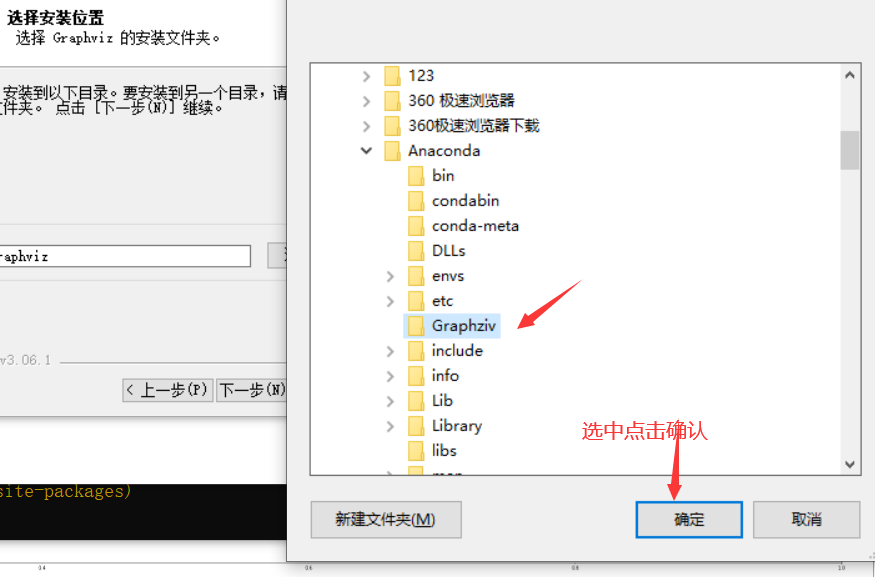The height and width of the screenshot is (577, 875).
Task: Expand the 123 folder node
Action: 367,76
